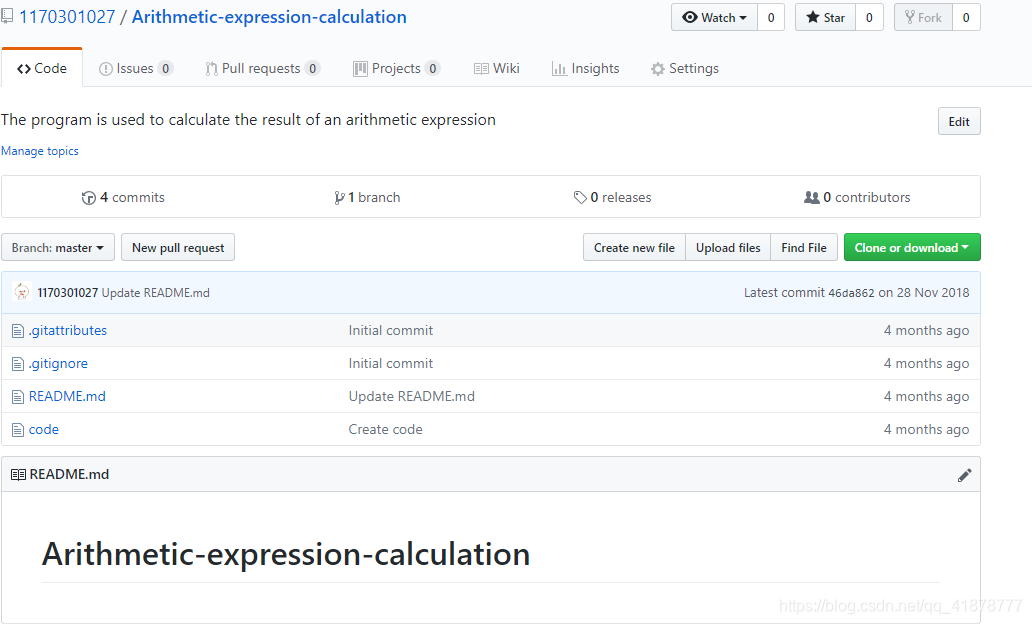The width and height of the screenshot is (1032, 624).
Task: Open latest commit hash 46da862
Action: coord(851,293)
